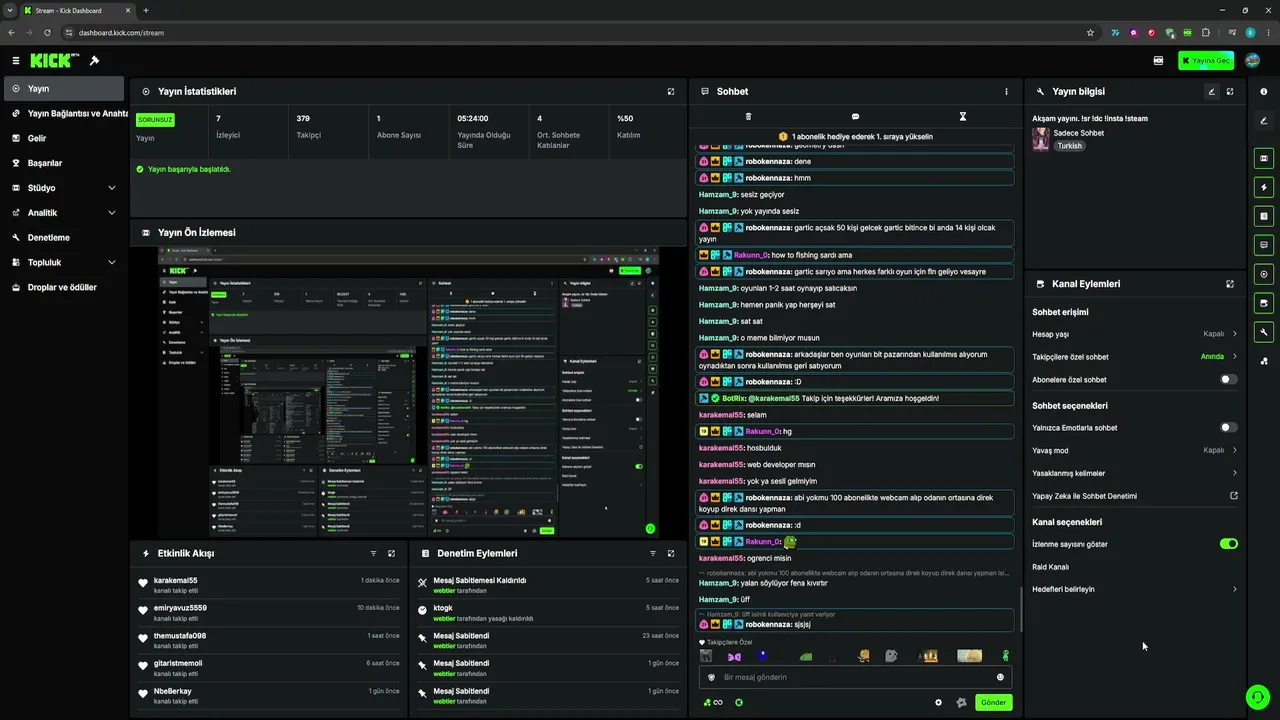The height and width of the screenshot is (720, 1280).
Task: Click Raid Kanalı in channel options
Action: tap(1050, 567)
